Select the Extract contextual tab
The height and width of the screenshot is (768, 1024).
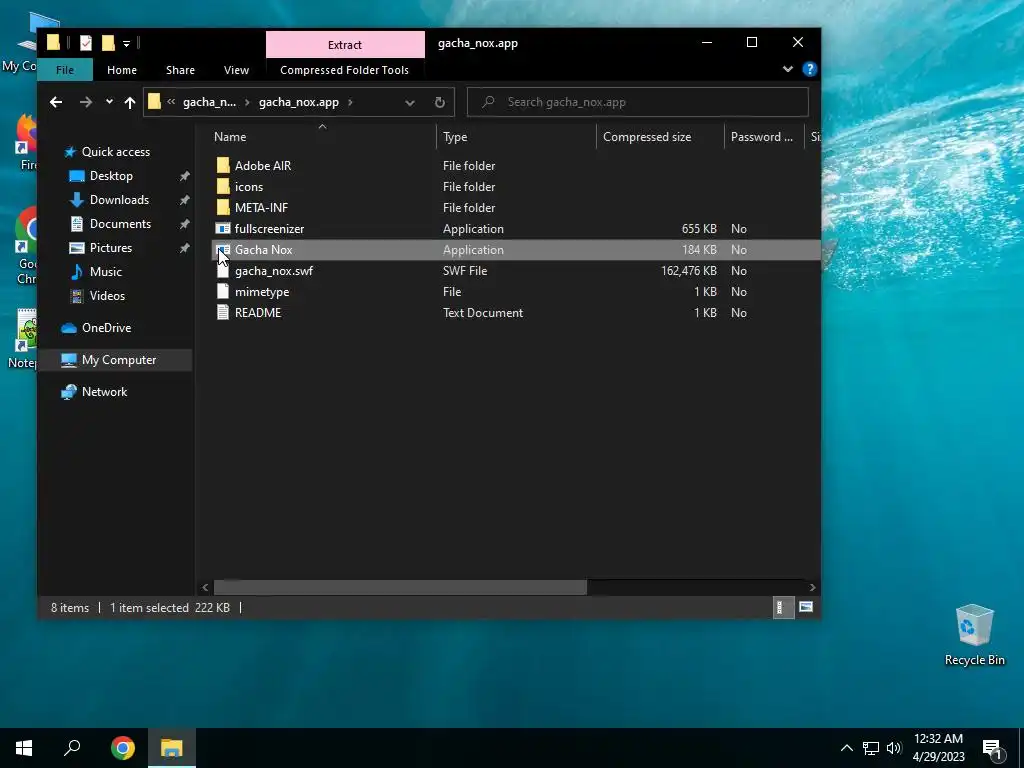click(345, 44)
